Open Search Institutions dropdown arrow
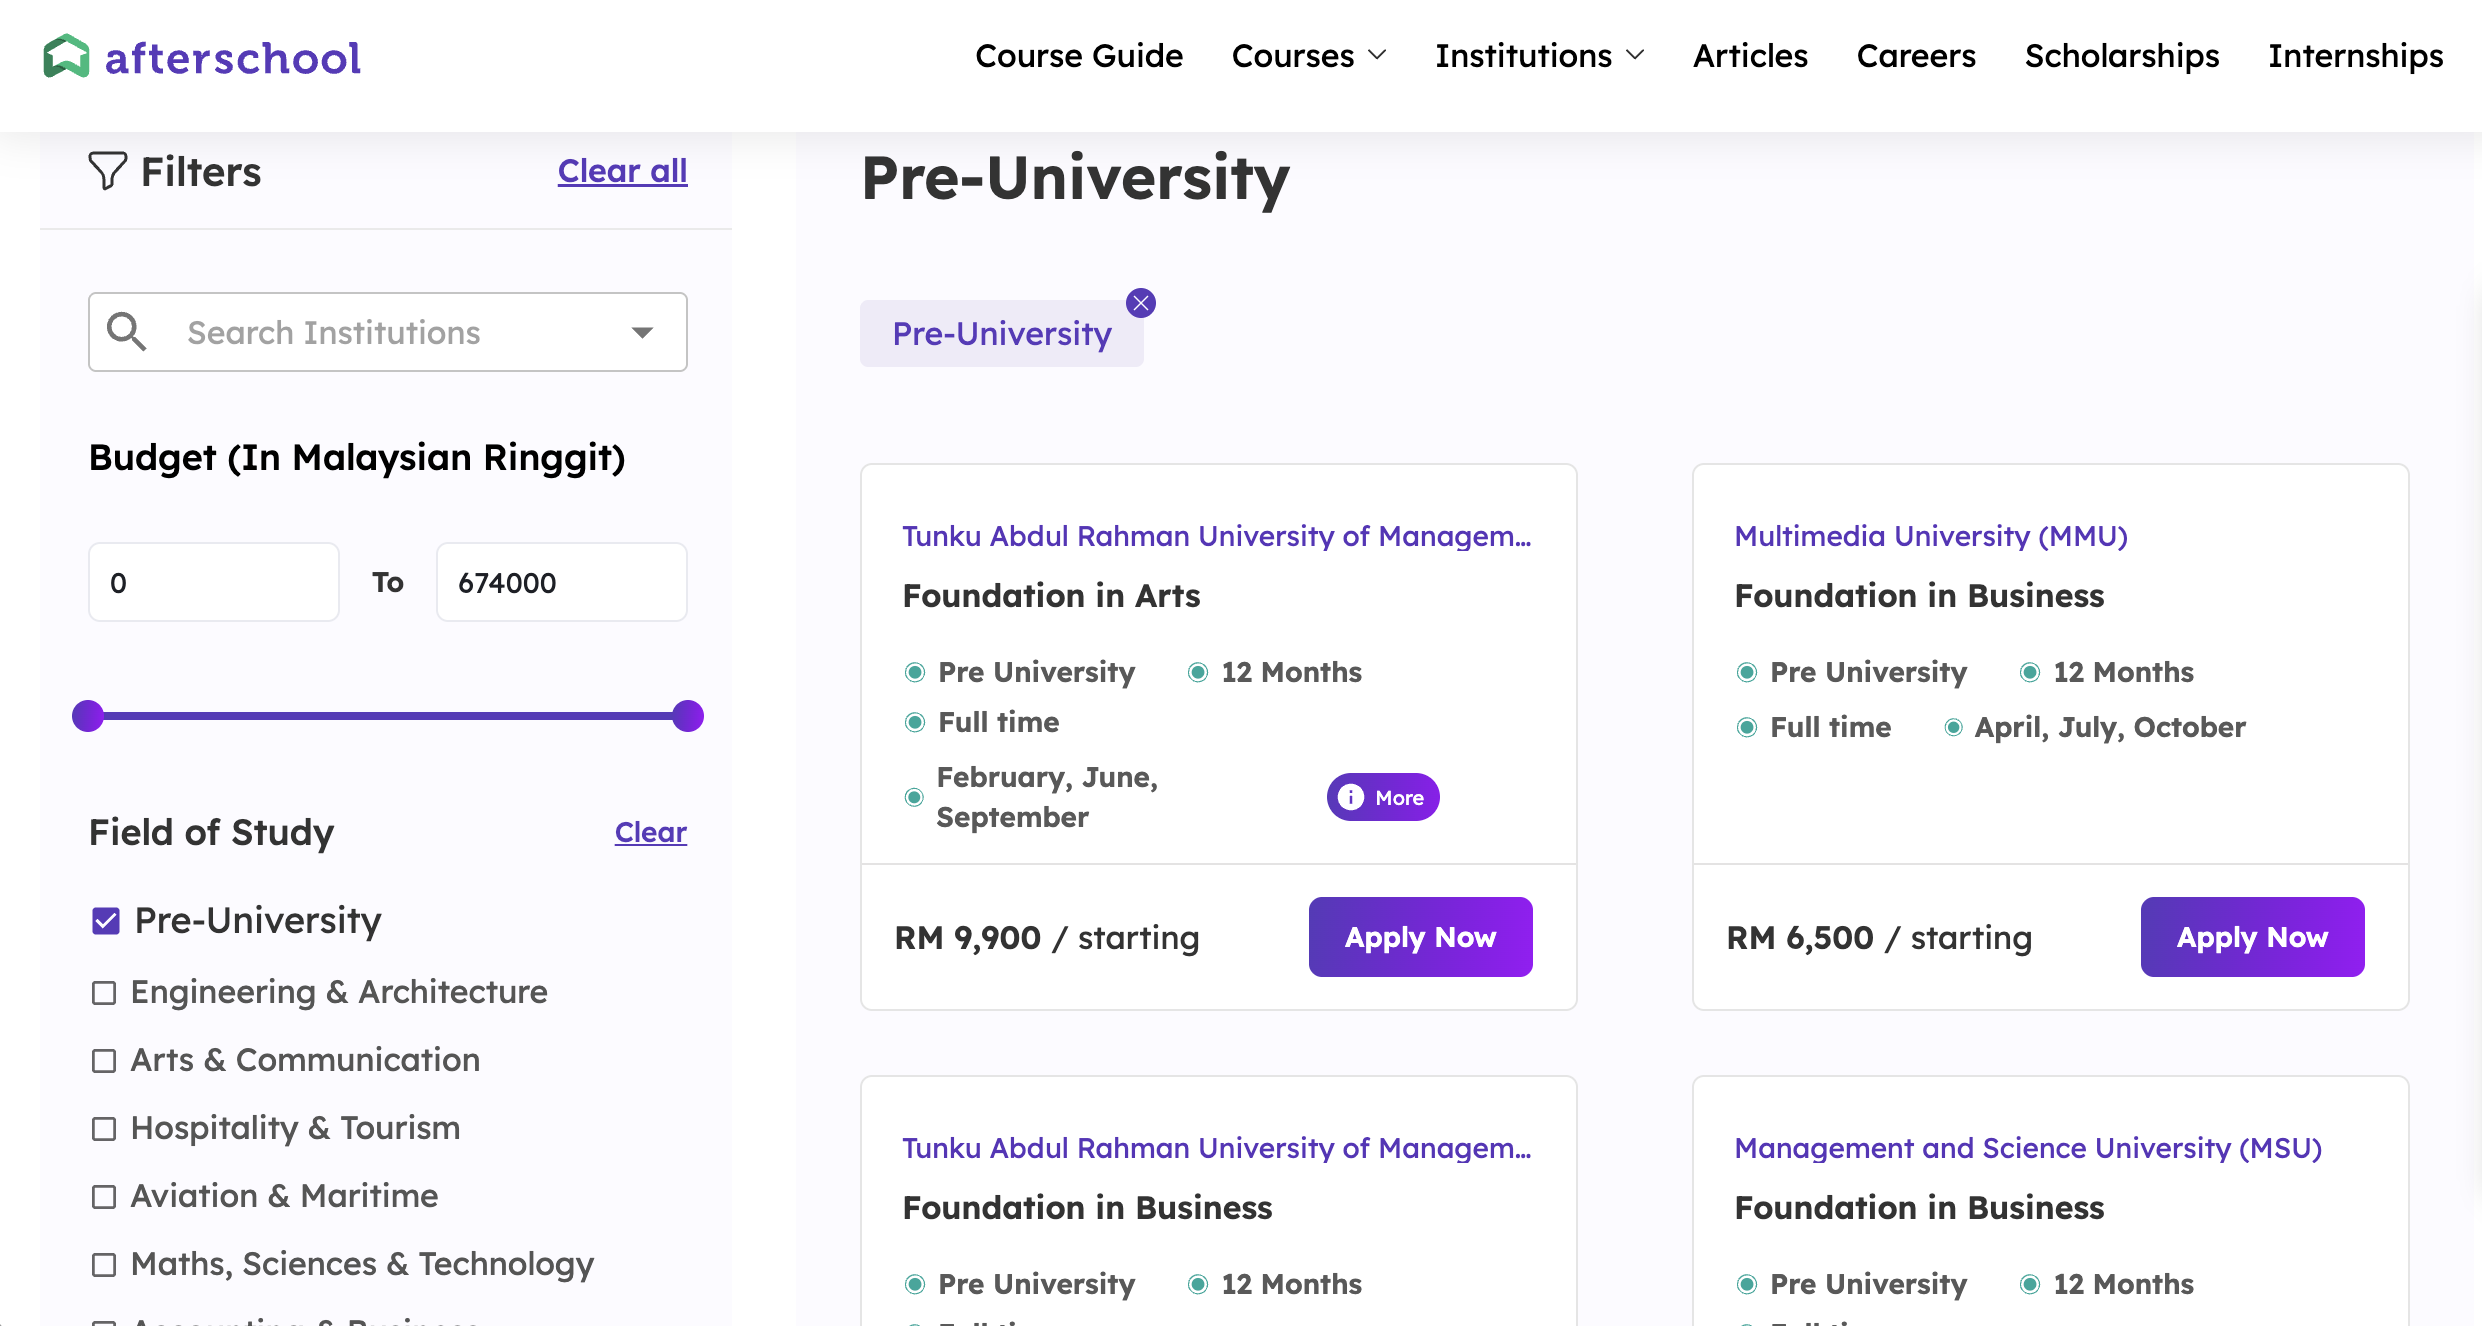The width and height of the screenshot is (2482, 1326). [642, 332]
